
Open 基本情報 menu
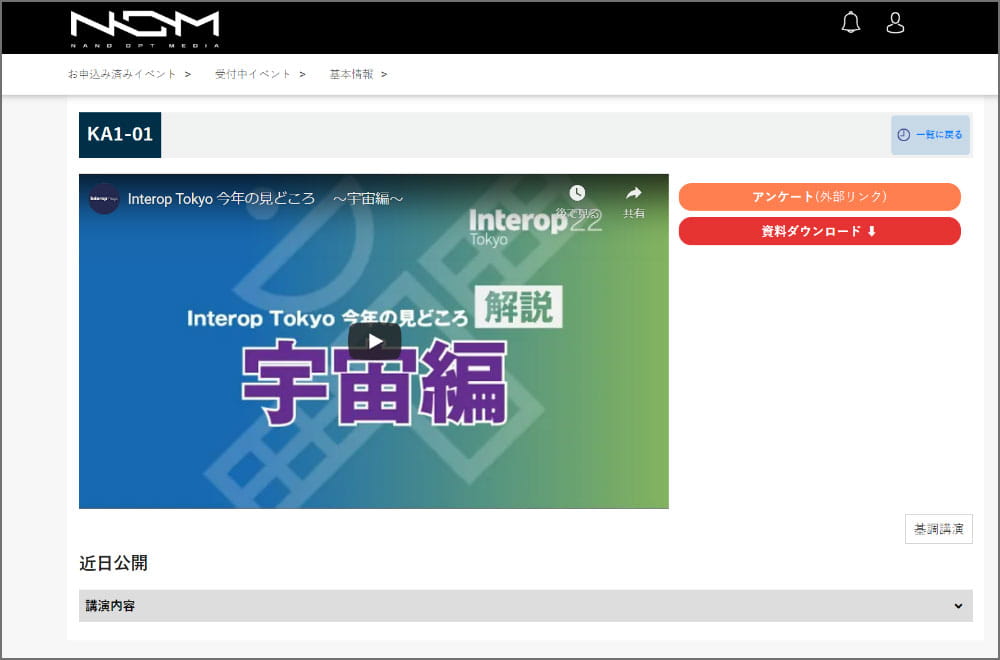click(x=358, y=74)
